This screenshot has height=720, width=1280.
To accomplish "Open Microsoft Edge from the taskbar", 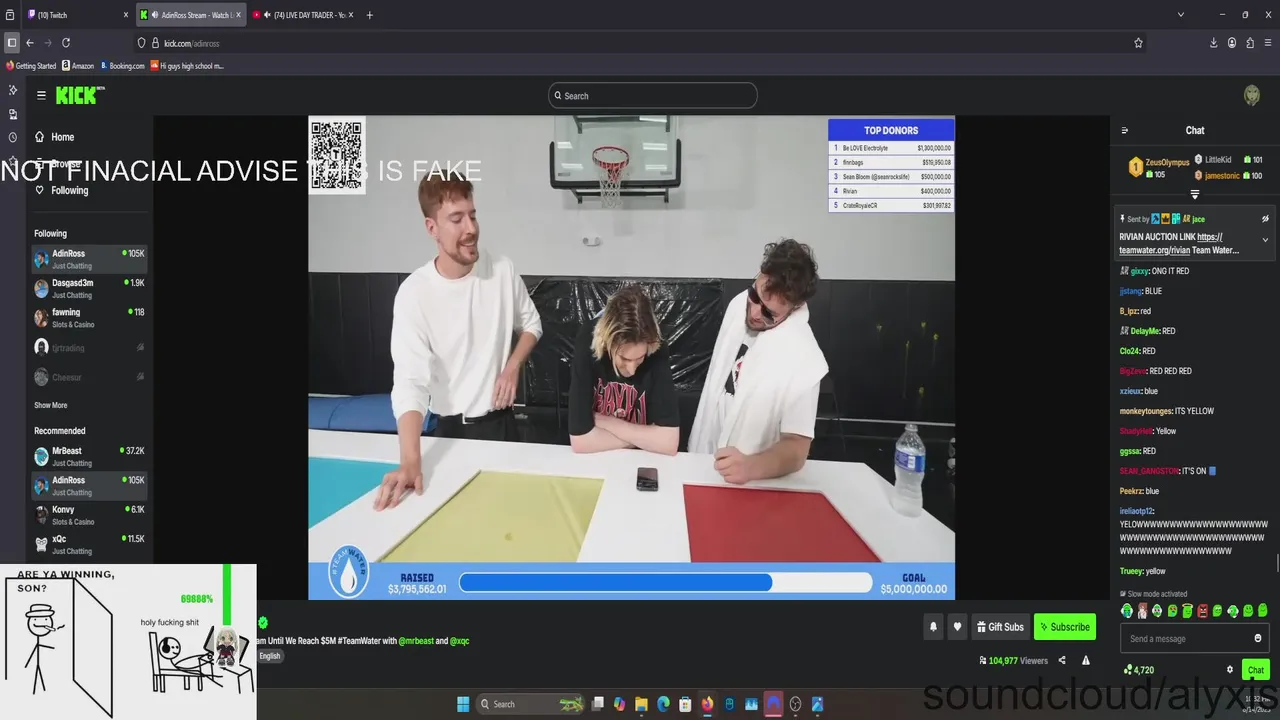I will coord(663,704).
